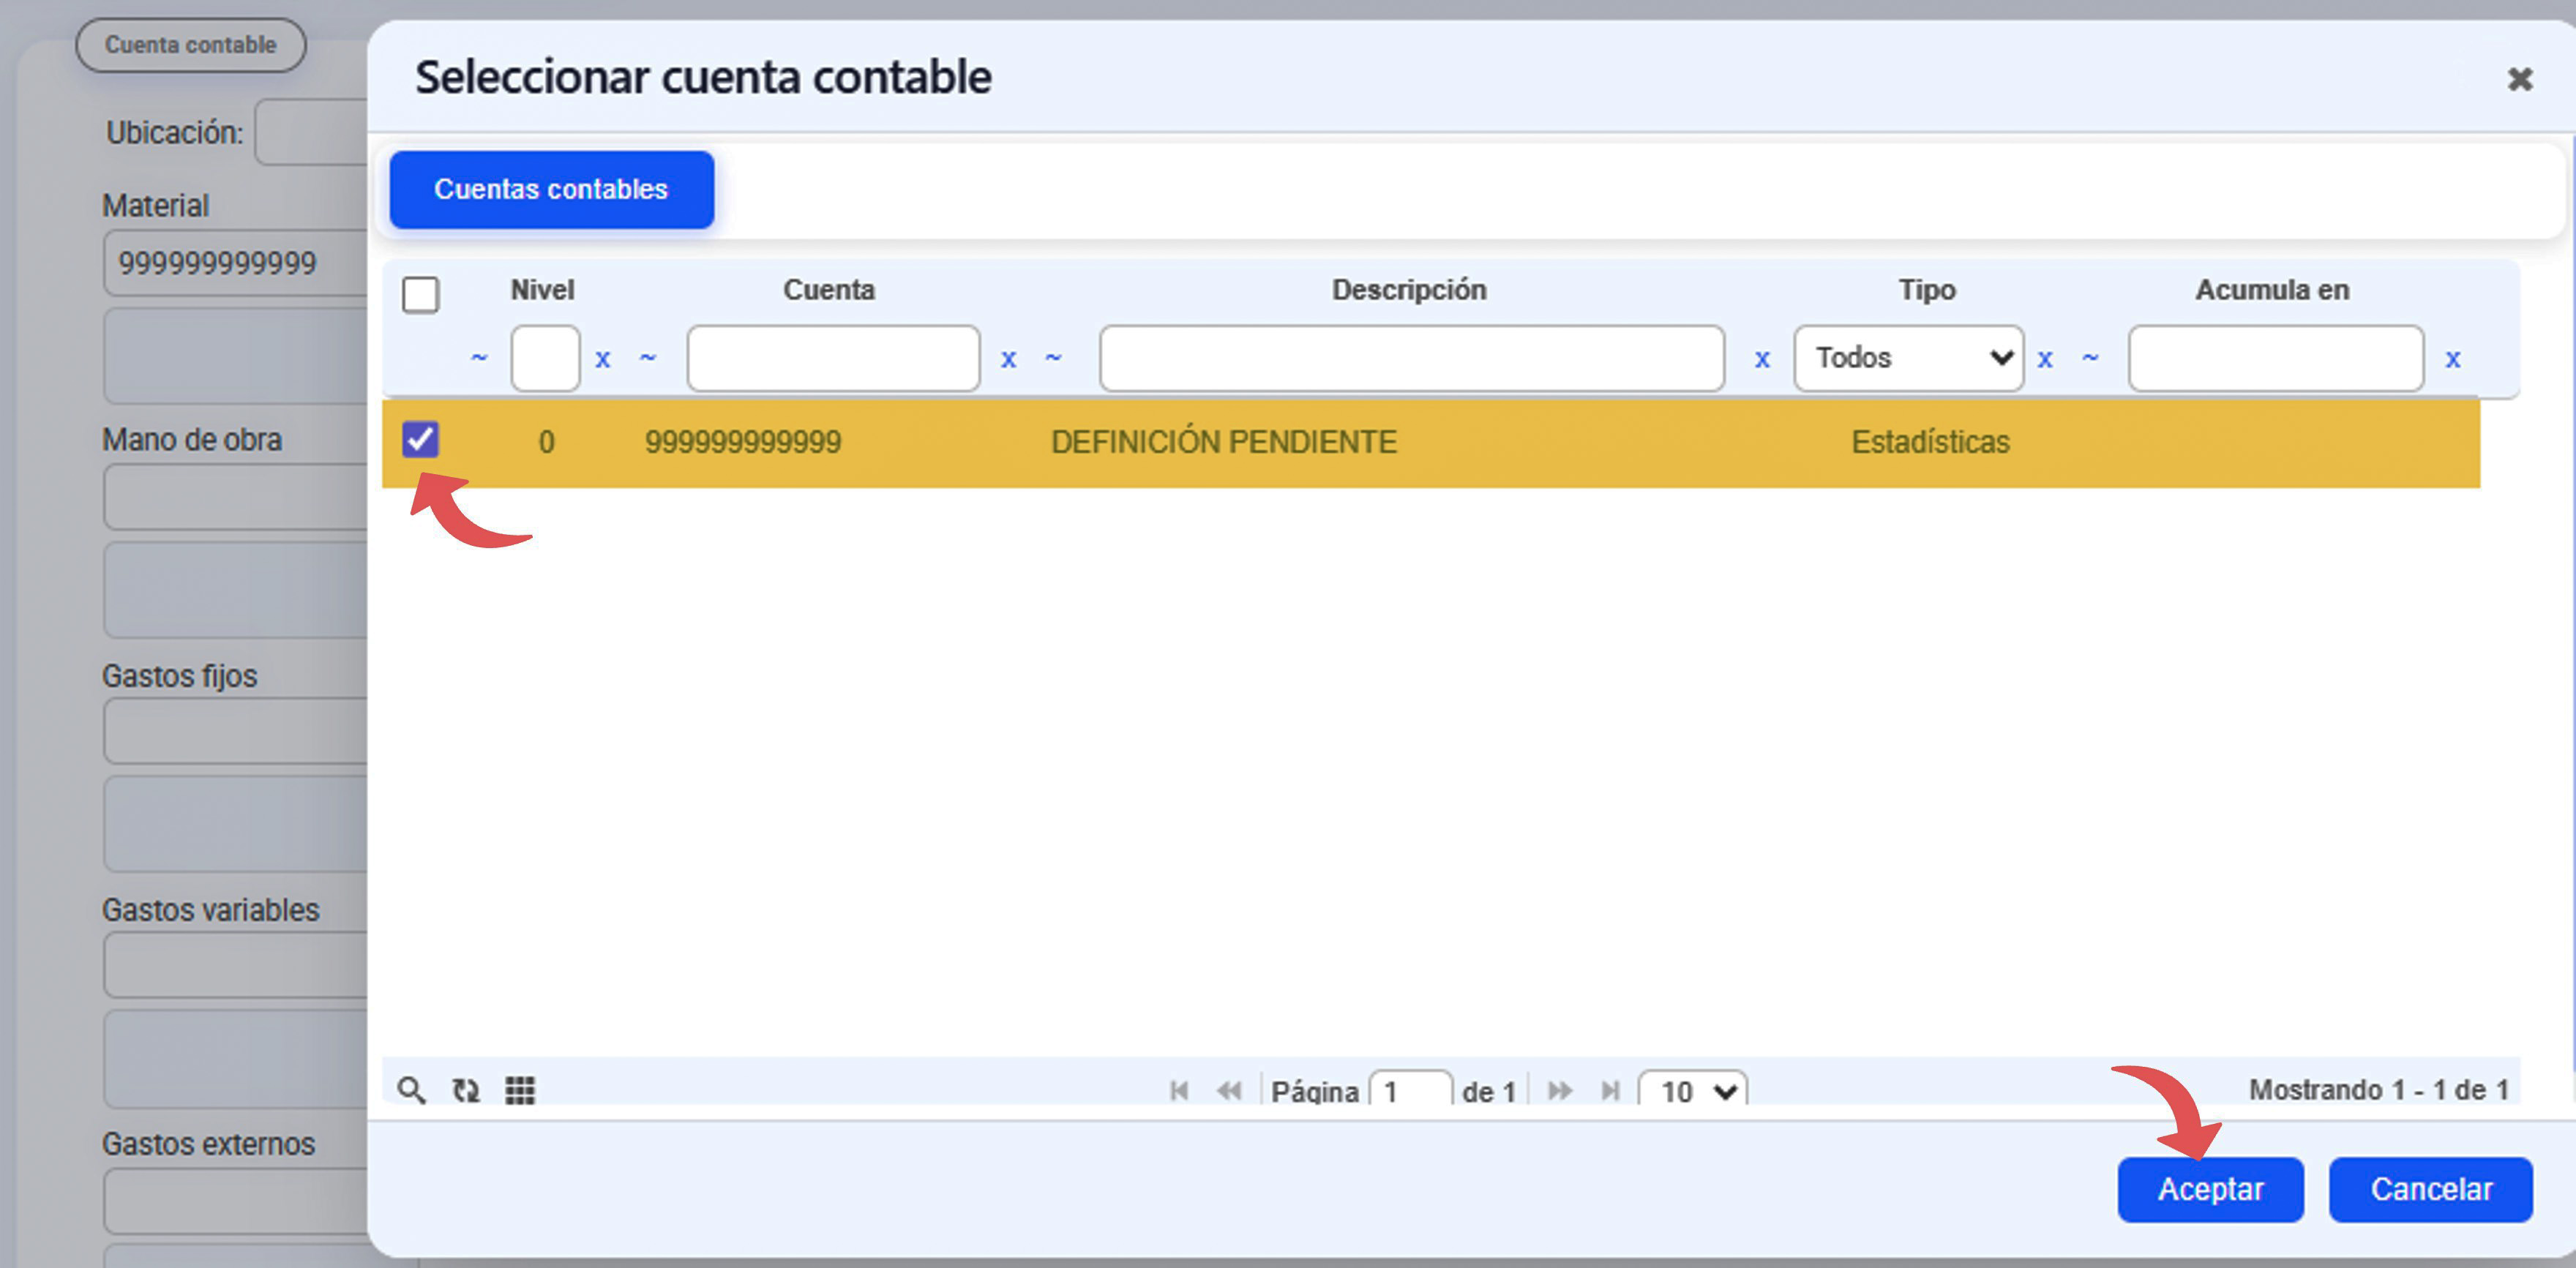Click the Cuenta contable button in background

[191, 45]
